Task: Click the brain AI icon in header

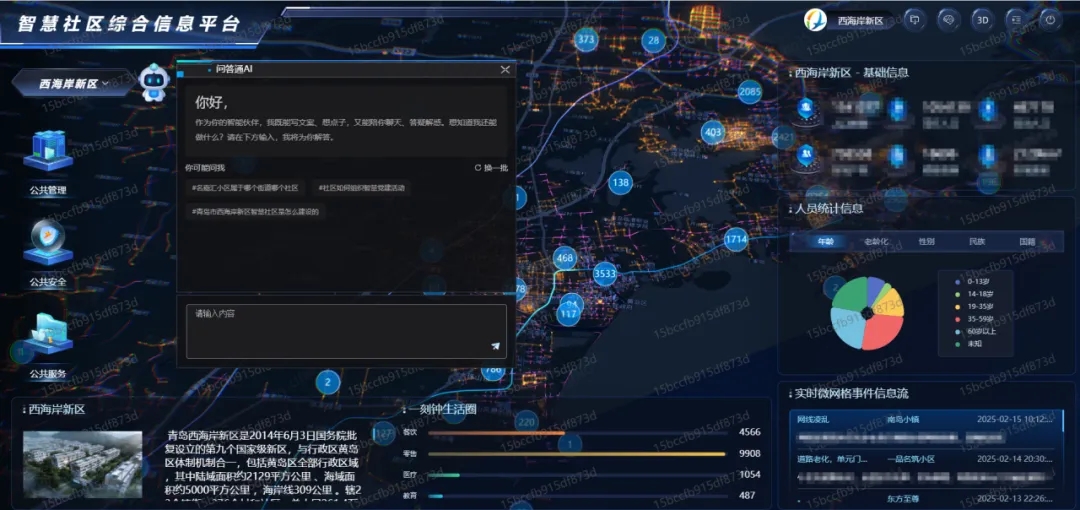Action: click(x=947, y=19)
